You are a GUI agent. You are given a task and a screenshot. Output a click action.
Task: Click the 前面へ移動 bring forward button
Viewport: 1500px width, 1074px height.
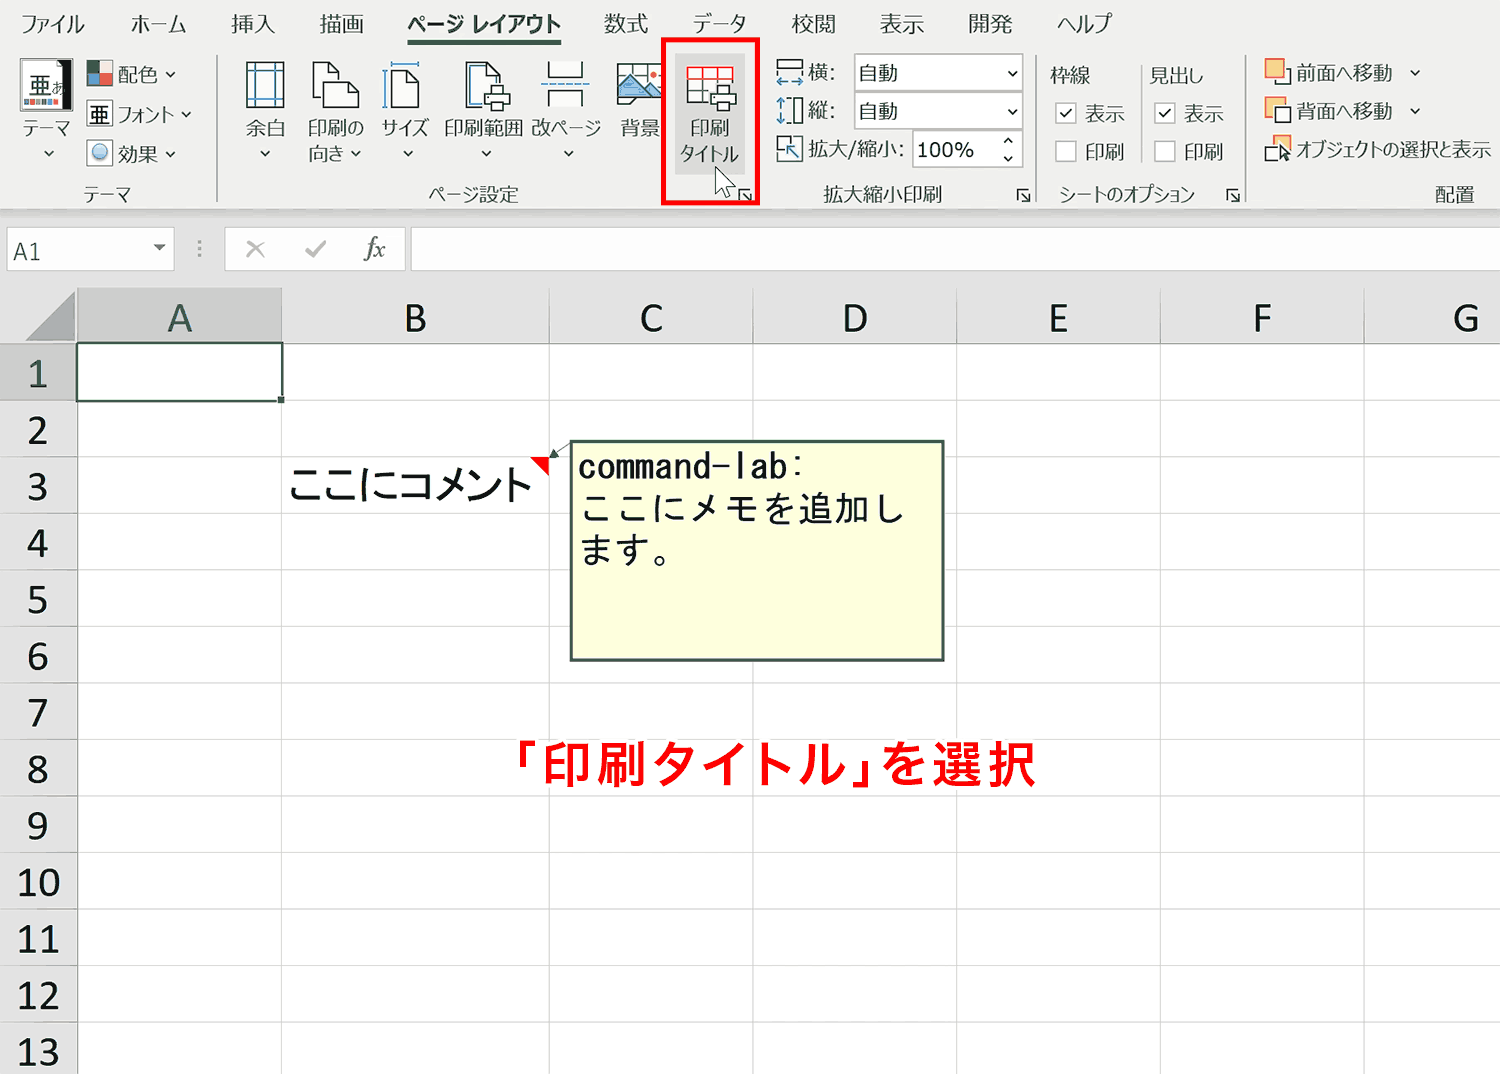1330,73
